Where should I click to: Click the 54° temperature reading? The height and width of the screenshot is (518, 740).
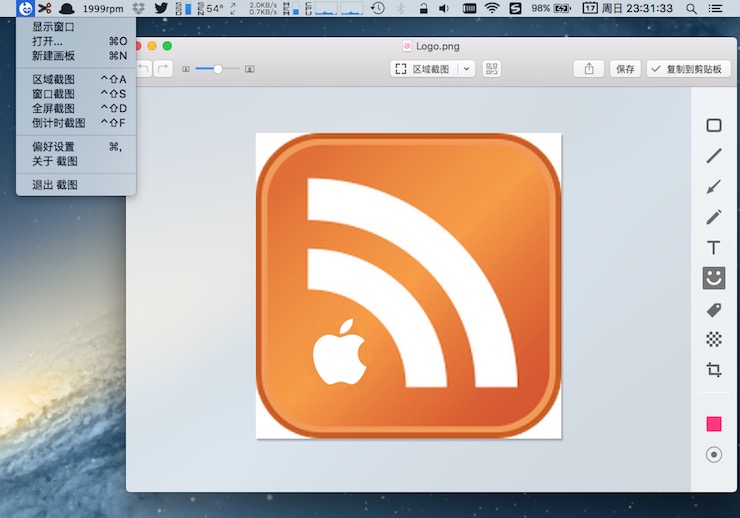coord(215,8)
